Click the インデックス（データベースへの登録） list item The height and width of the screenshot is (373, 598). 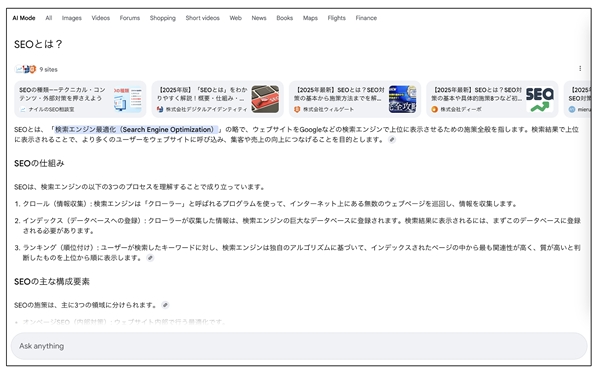(298, 225)
